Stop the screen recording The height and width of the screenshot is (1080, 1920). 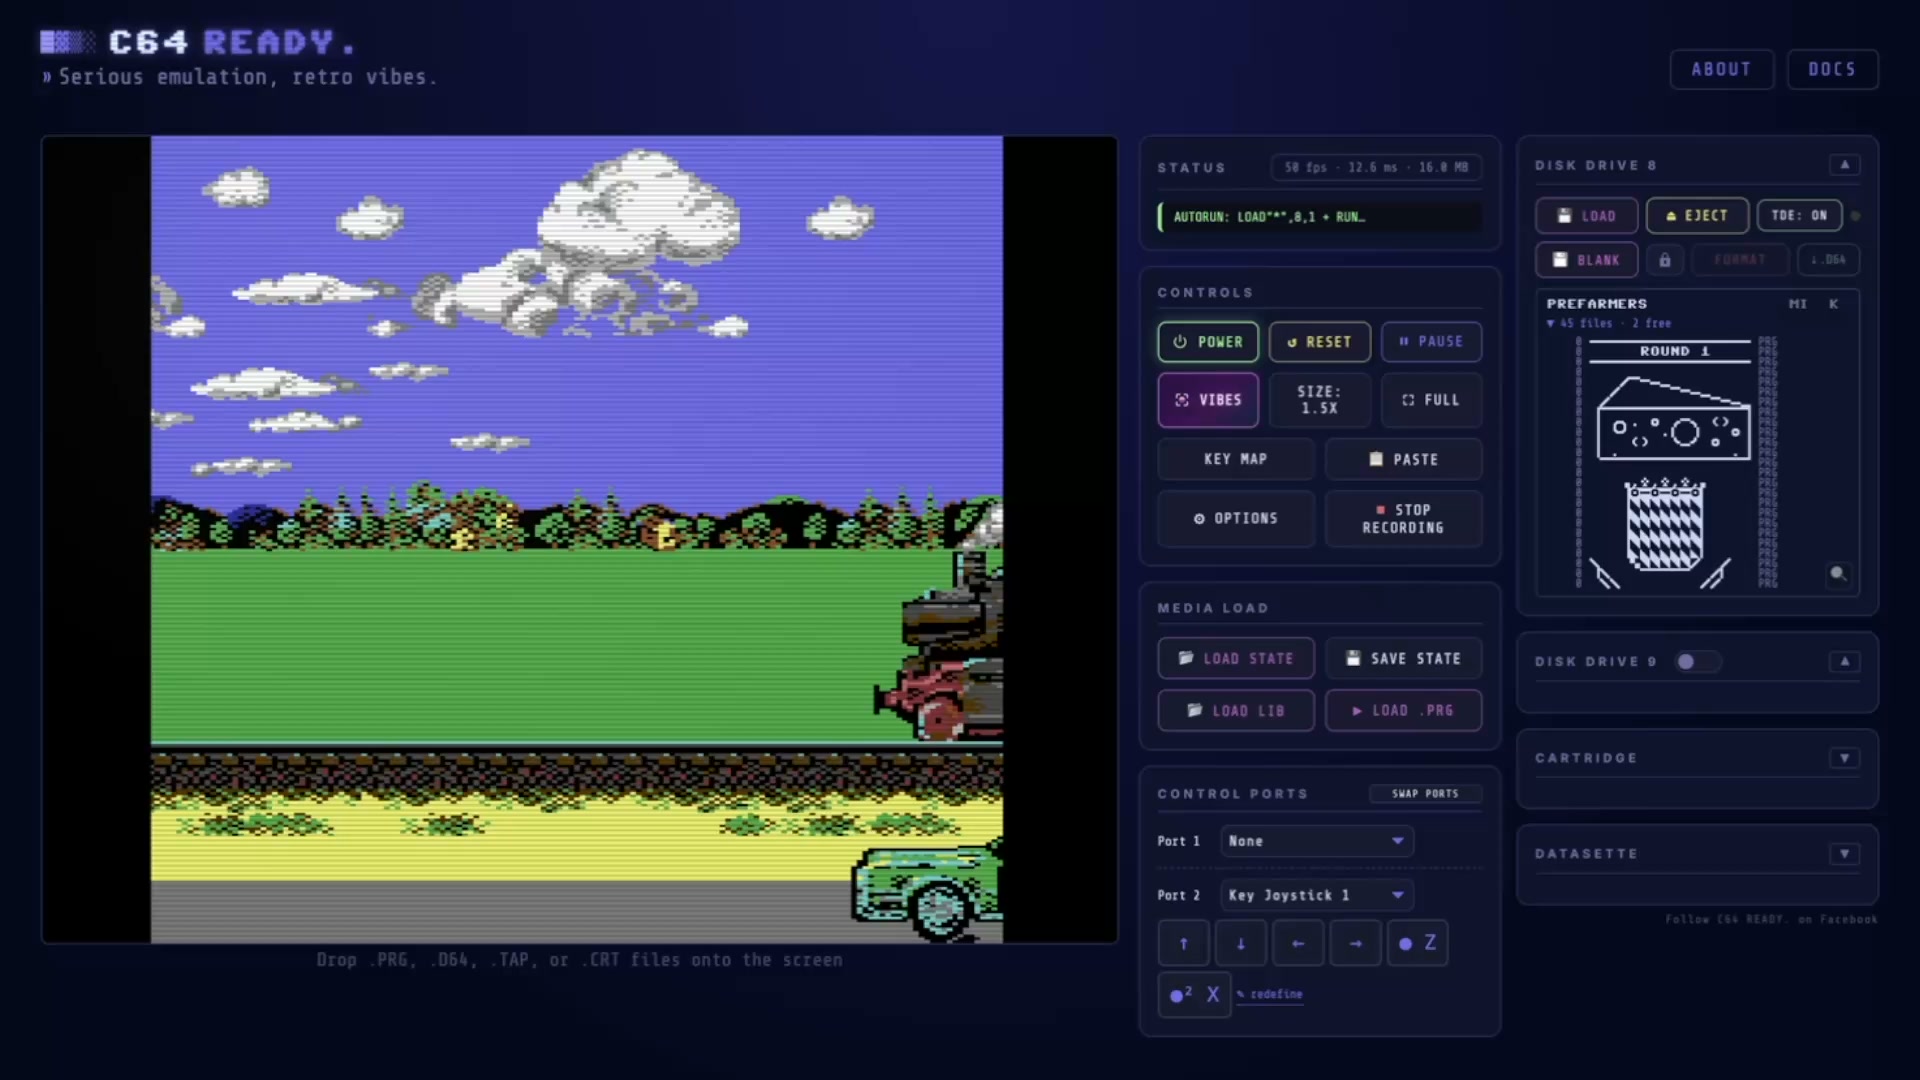coord(1404,518)
